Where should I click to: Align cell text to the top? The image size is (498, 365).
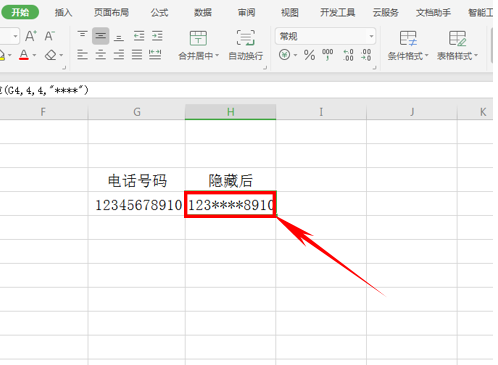pos(82,35)
